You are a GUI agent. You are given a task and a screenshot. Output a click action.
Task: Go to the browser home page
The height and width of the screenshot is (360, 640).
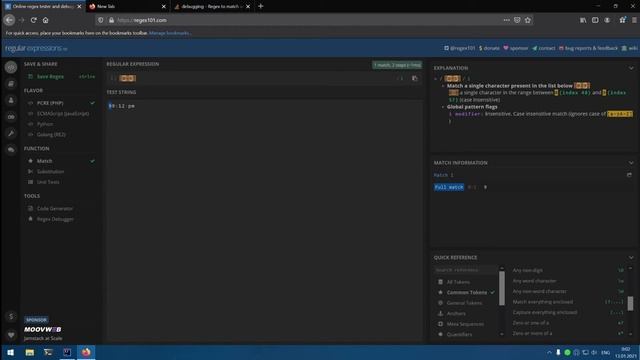[46, 20]
